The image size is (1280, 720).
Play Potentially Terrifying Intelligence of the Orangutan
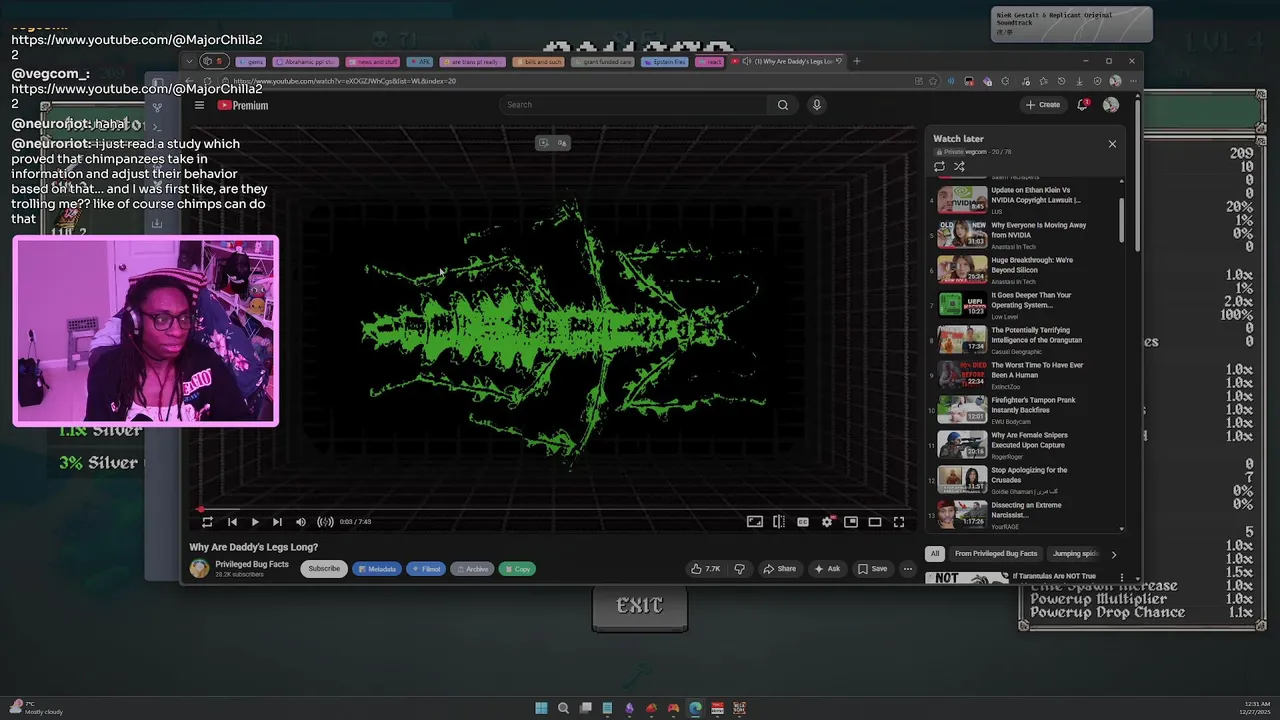(x=1027, y=338)
